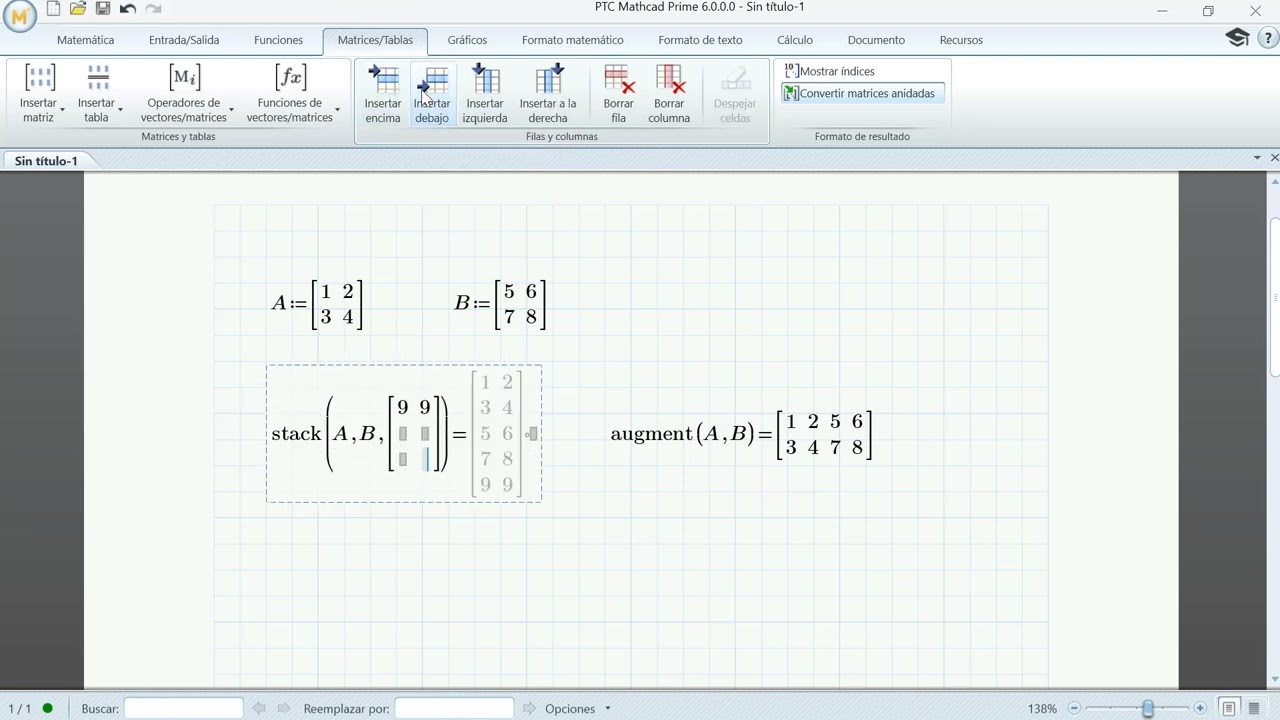
Task: Close the worksheet tab with the X
Action: pyautogui.click(x=1274, y=158)
